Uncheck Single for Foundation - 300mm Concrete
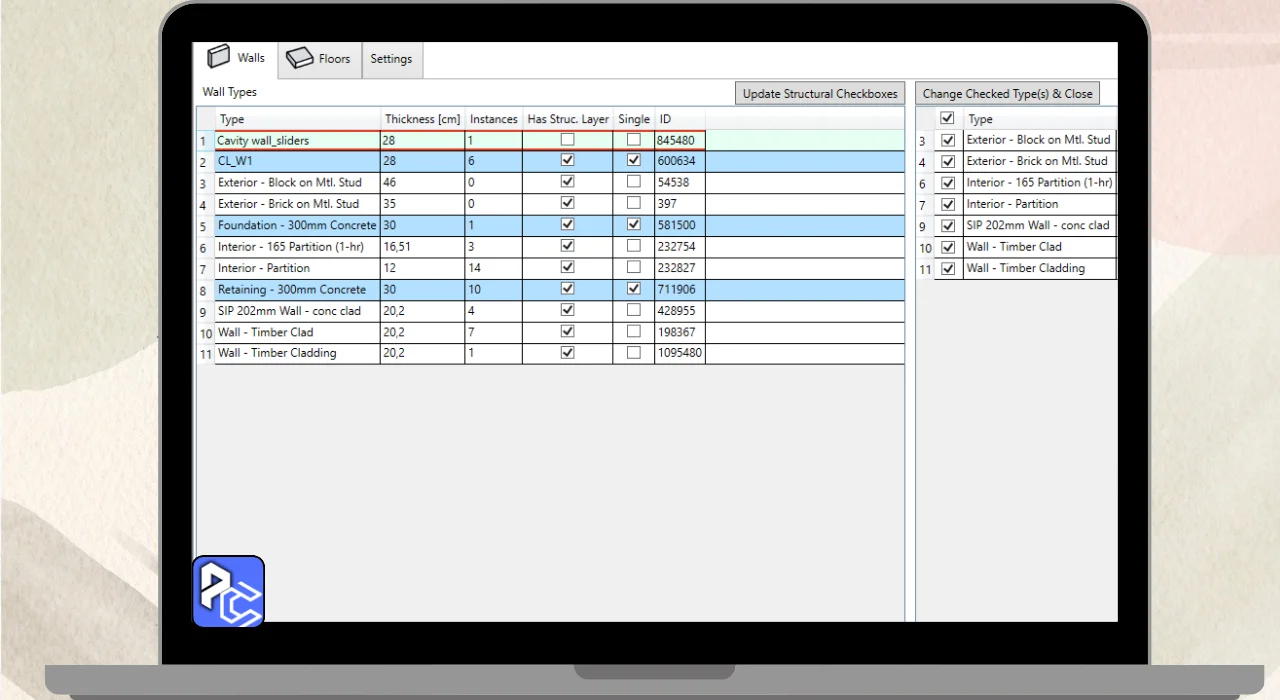This screenshot has height=700, width=1280. (x=634, y=225)
